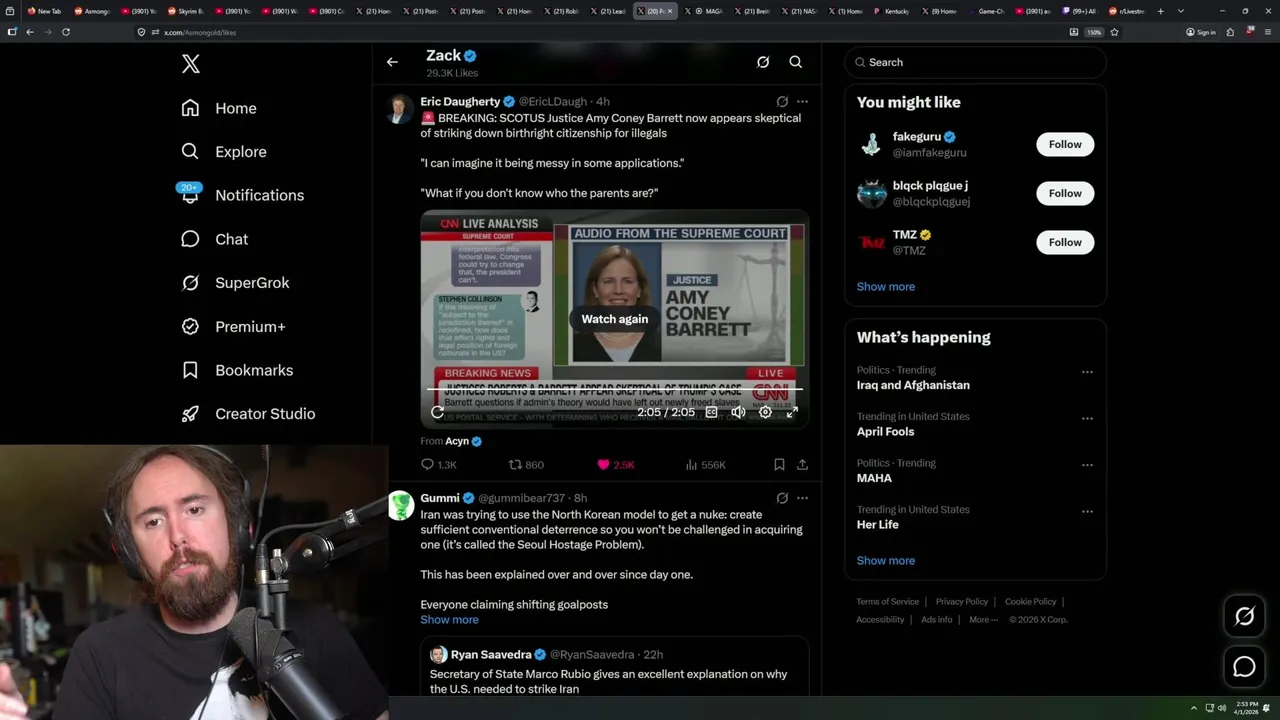Click the browser Sign in button
The width and height of the screenshot is (1280, 720).
click(x=1201, y=32)
